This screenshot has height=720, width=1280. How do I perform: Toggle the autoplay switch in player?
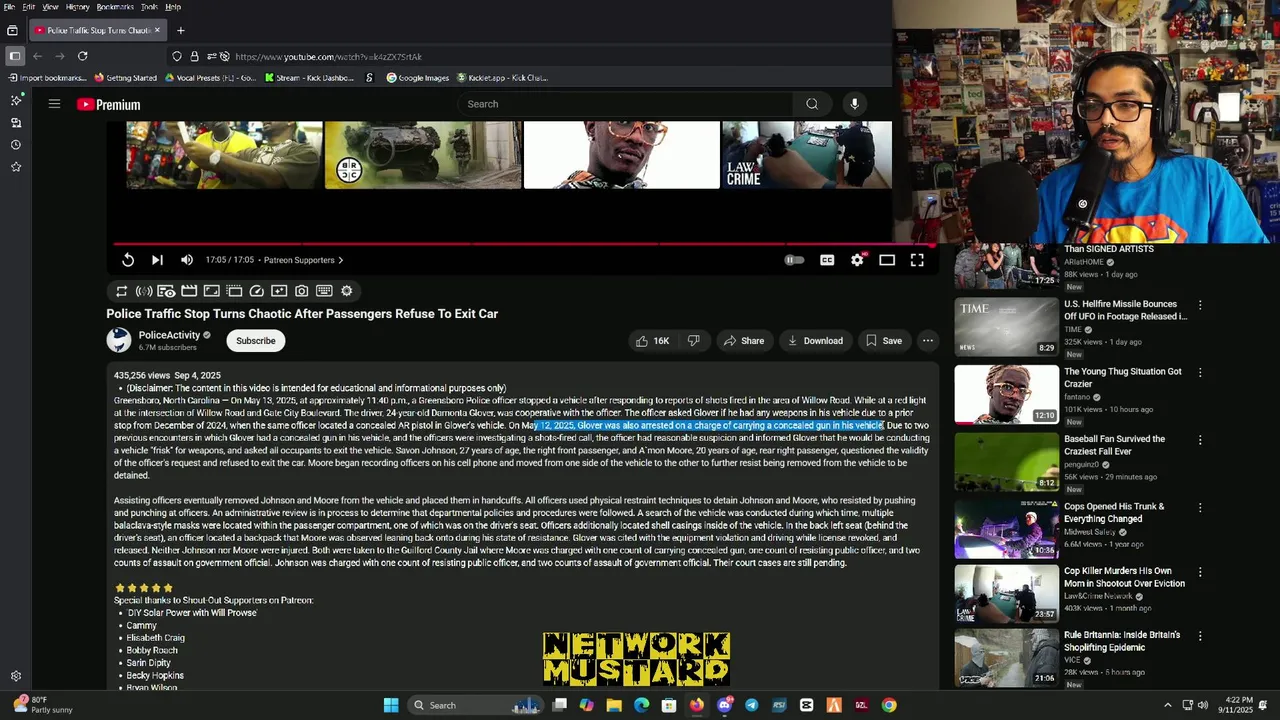[x=794, y=260]
